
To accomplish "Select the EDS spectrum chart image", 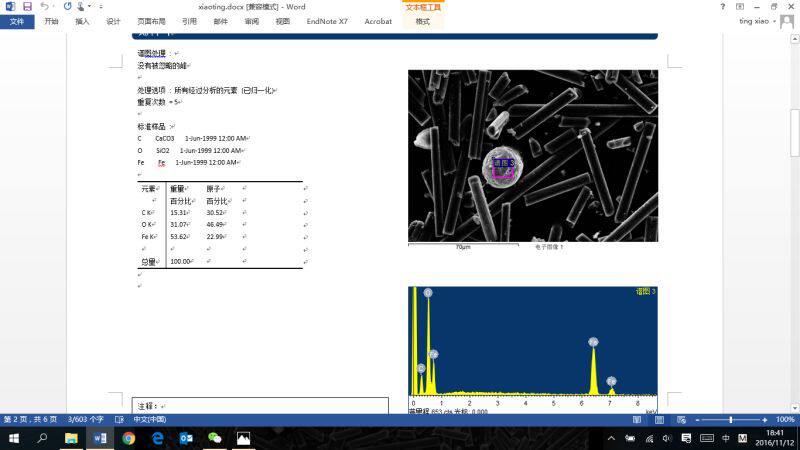I will click(533, 350).
